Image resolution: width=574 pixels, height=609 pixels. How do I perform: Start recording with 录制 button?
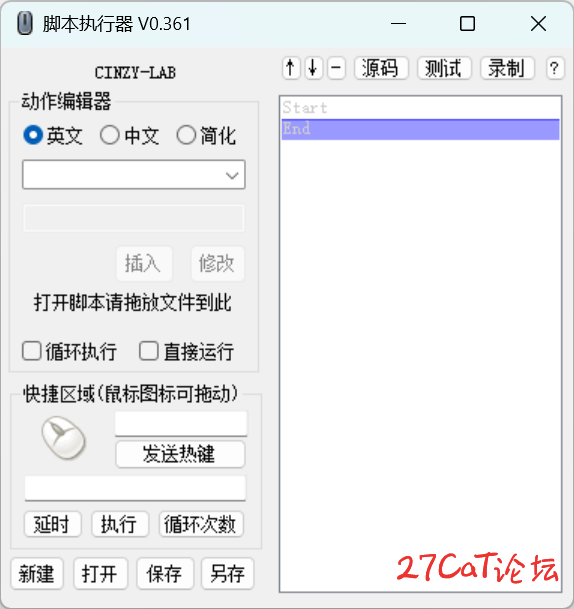click(x=507, y=68)
